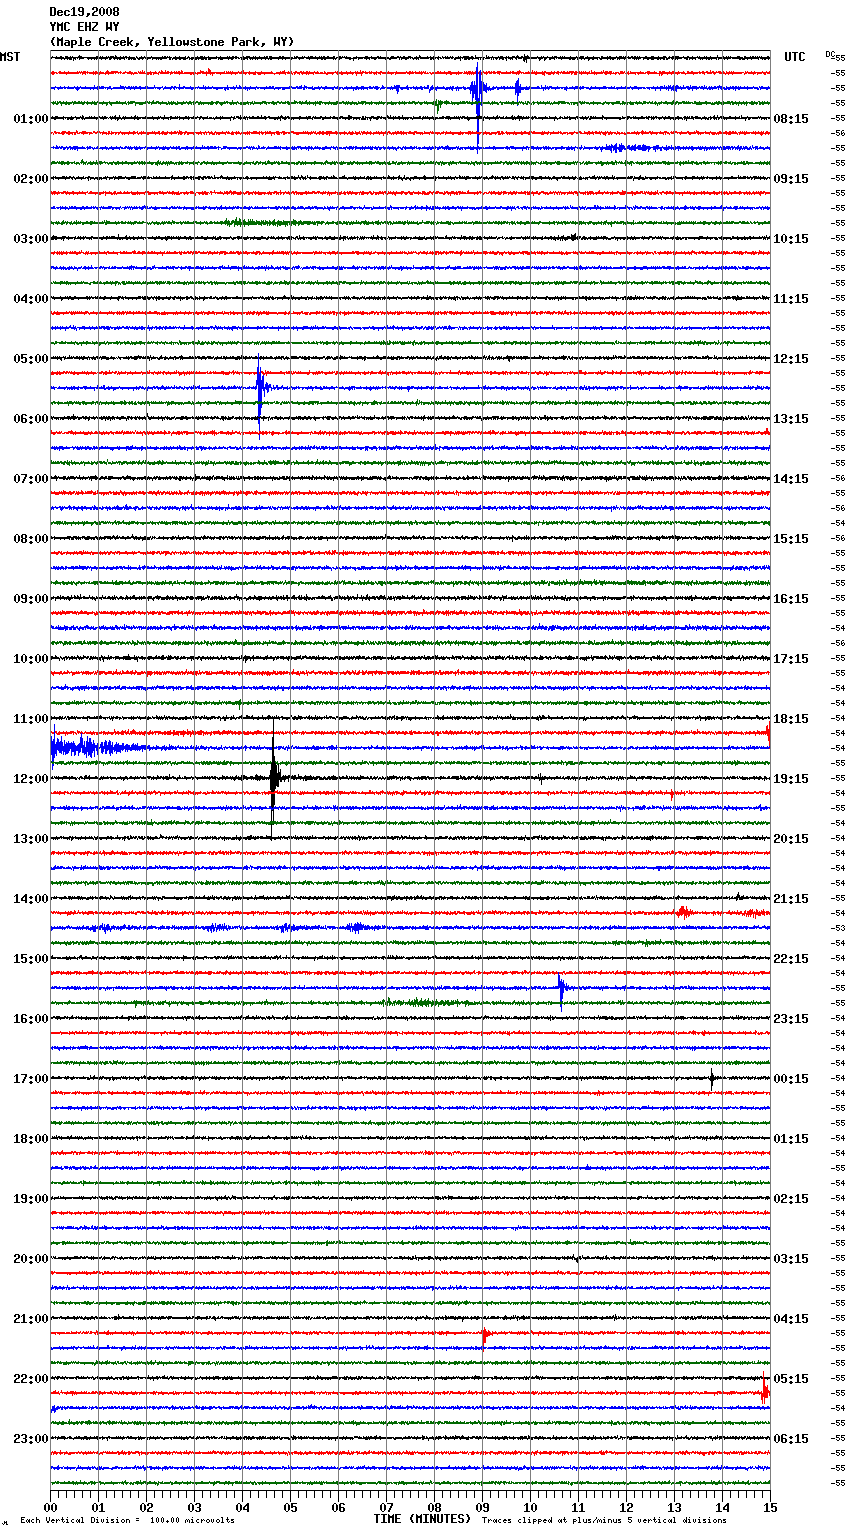Click the Each Vertical Division 100.00 microvolts note
Image resolution: width=850 pixels, height=1534 pixels.
click(127, 1521)
